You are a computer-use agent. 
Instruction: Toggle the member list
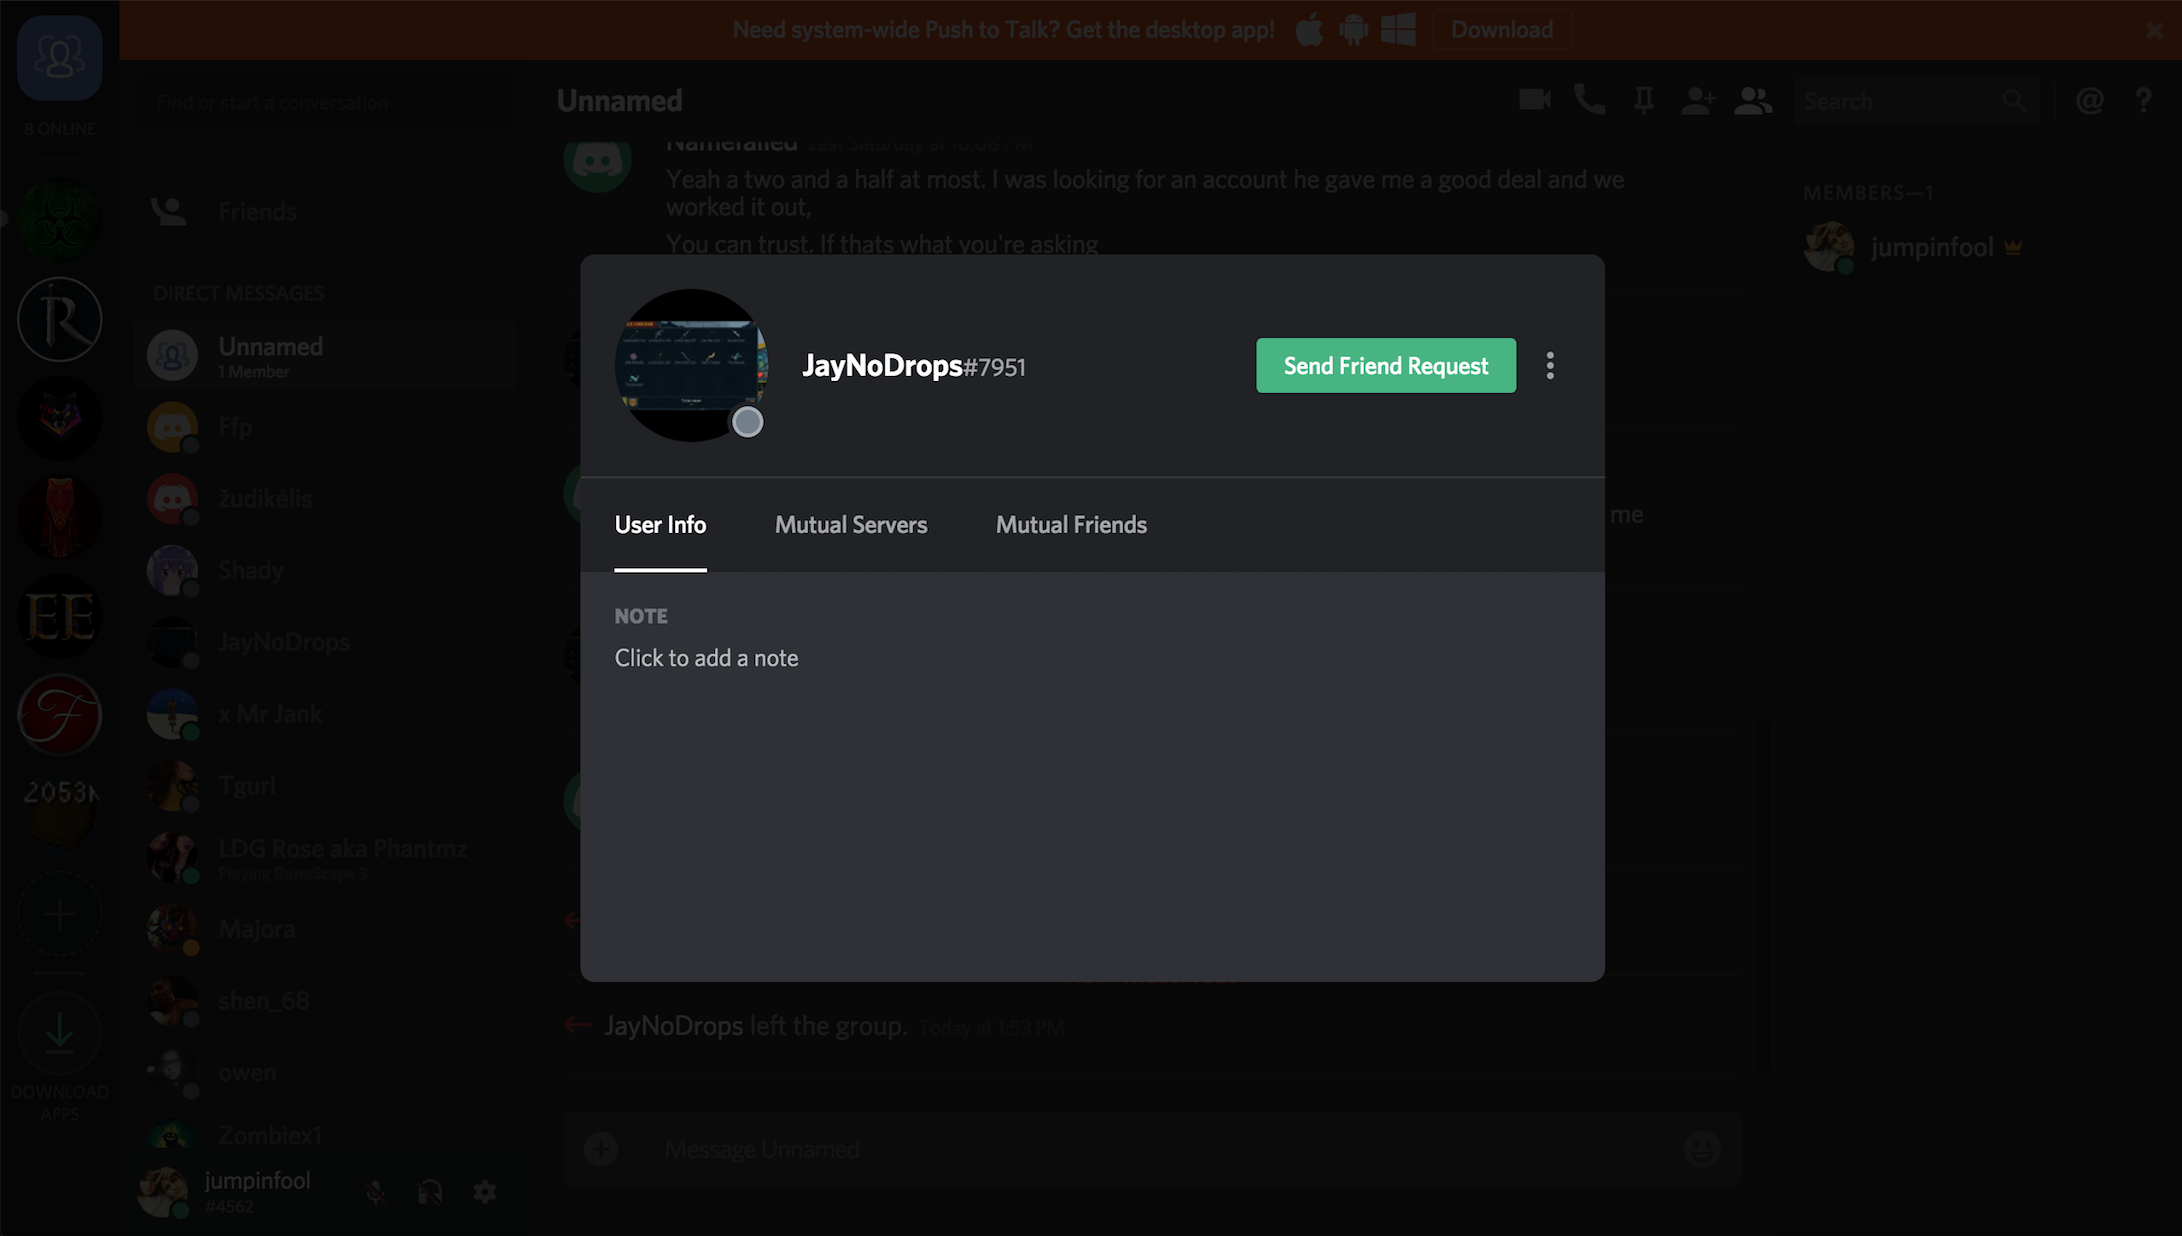click(1753, 100)
